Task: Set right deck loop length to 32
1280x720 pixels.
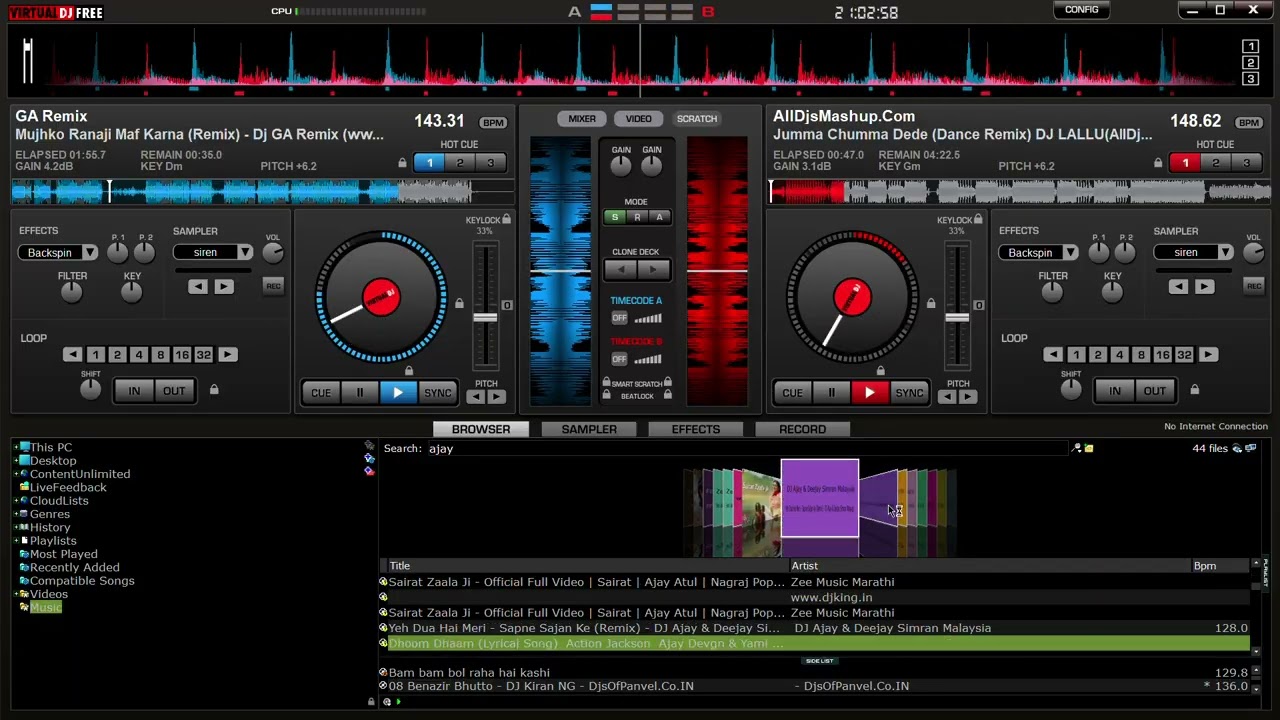Action: point(1184,355)
